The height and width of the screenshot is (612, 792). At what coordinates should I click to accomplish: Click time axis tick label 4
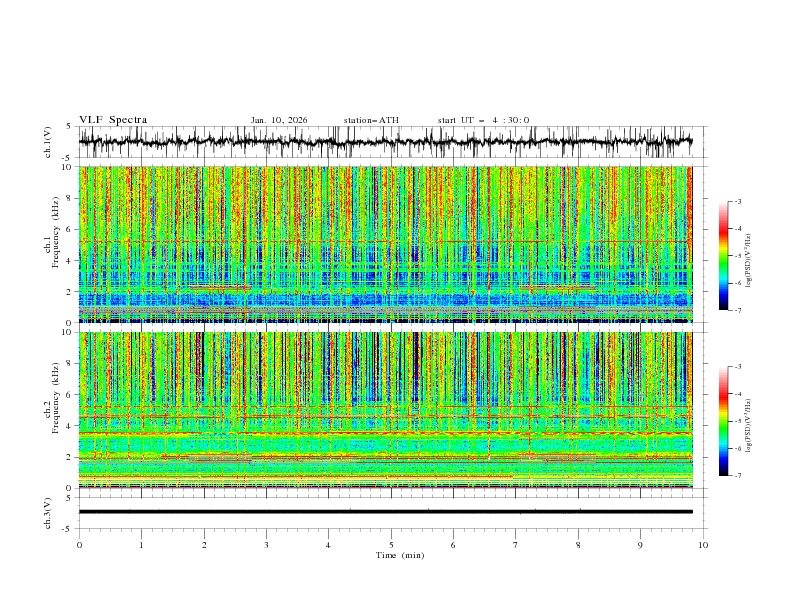328,545
